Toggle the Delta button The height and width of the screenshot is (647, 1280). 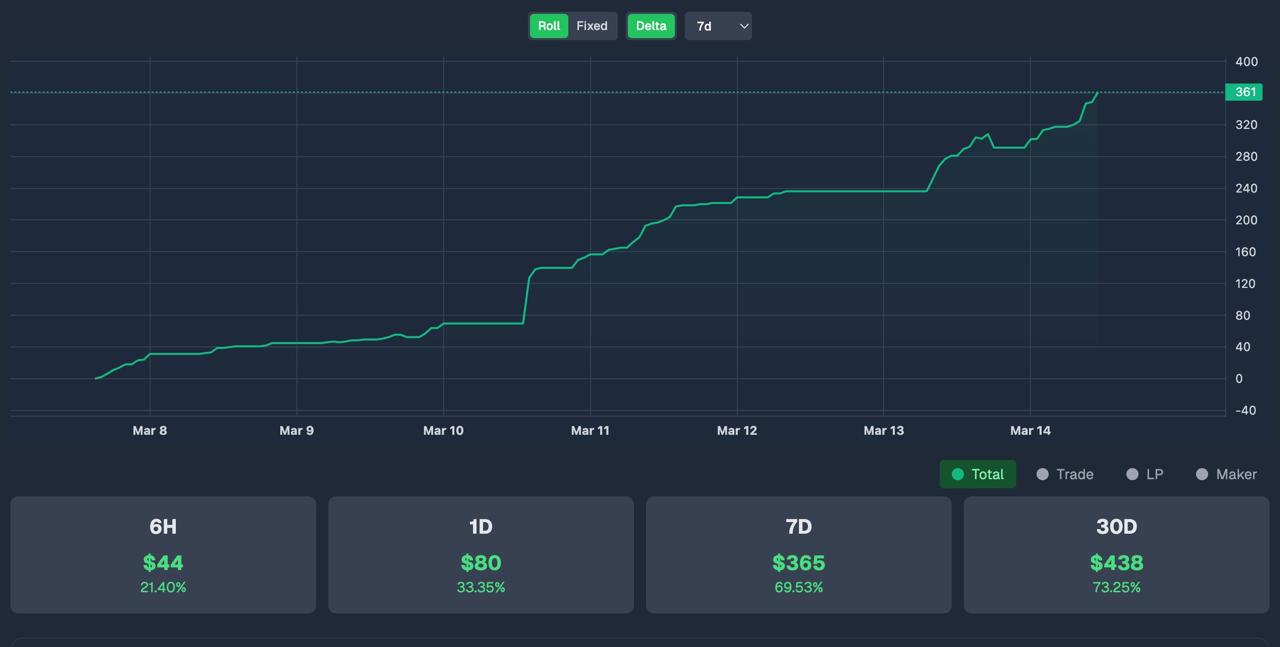click(651, 26)
